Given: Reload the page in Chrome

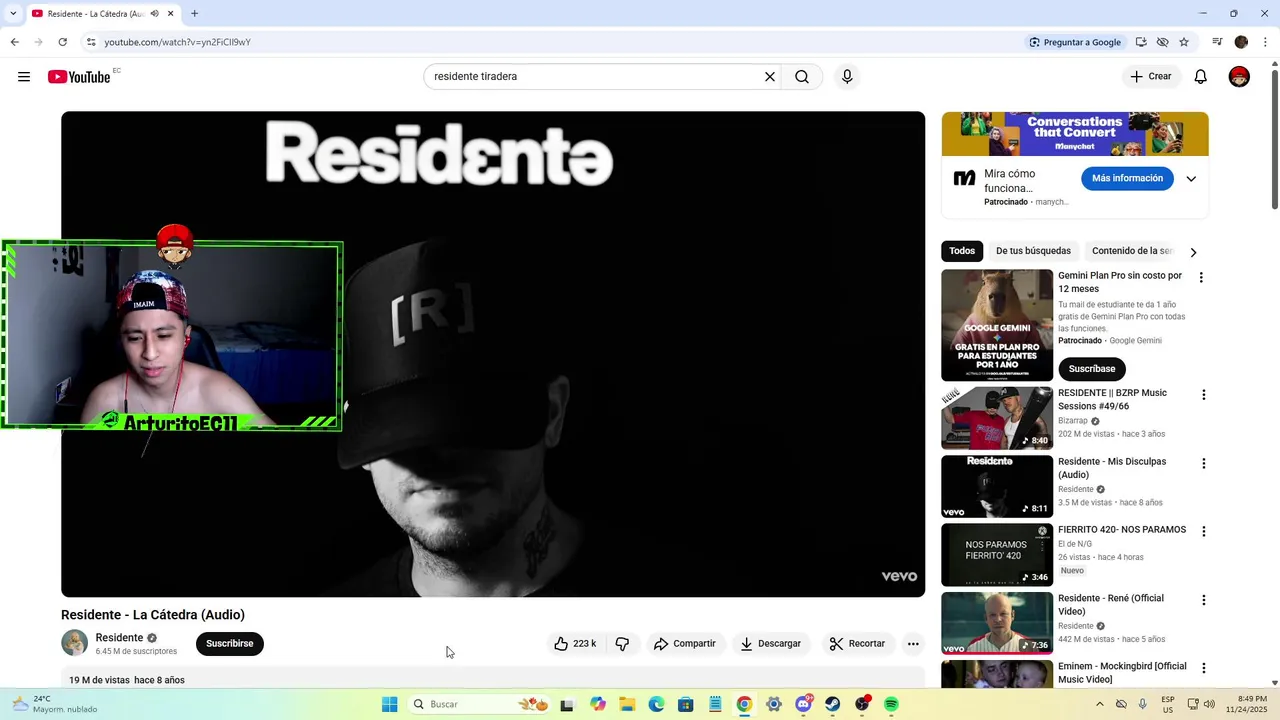Looking at the screenshot, I should point(62,42).
